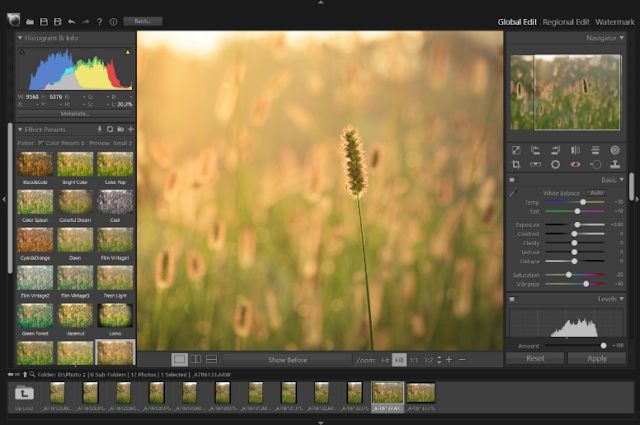Toggle the highlight clipping yellow triangle

pos(128,52)
